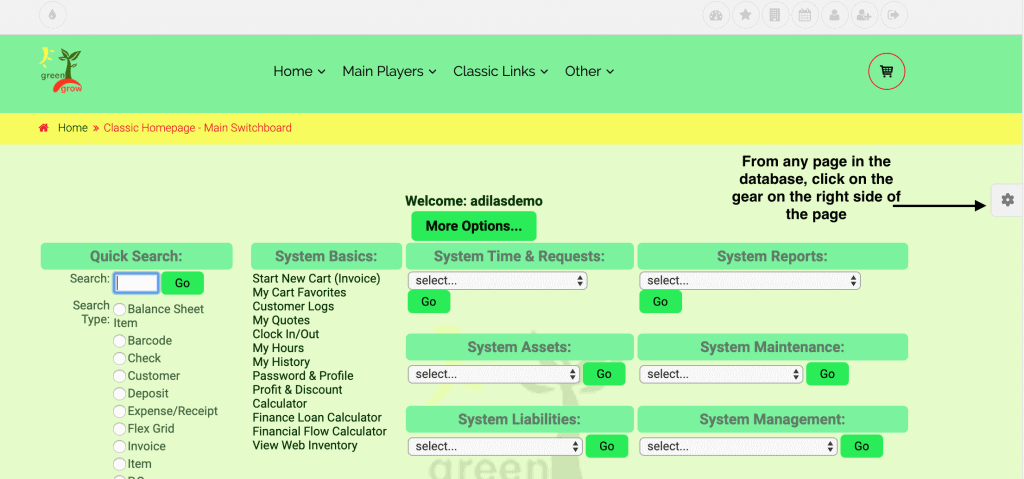1024x479 pixels.
Task: Click Go beside System Management dropdown
Action: (861, 446)
